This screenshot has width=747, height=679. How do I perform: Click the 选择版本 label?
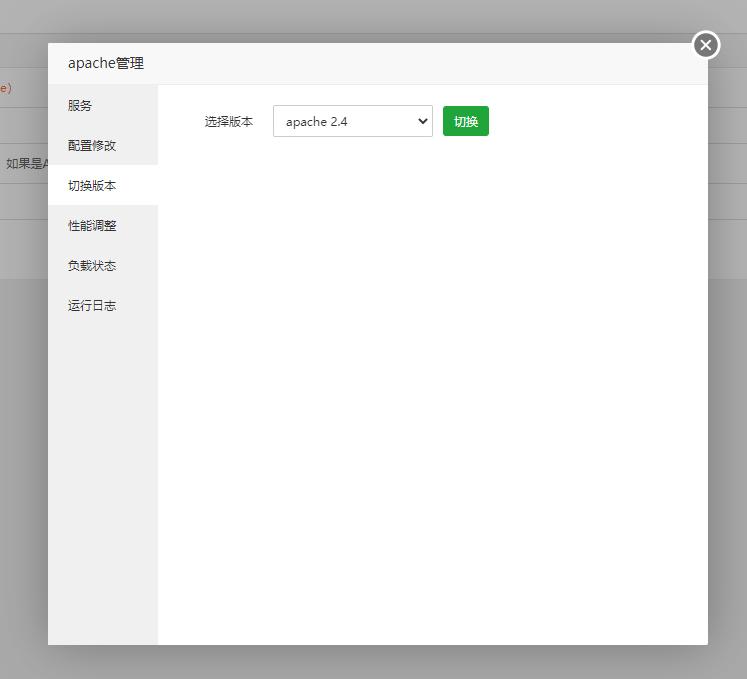pos(229,121)
